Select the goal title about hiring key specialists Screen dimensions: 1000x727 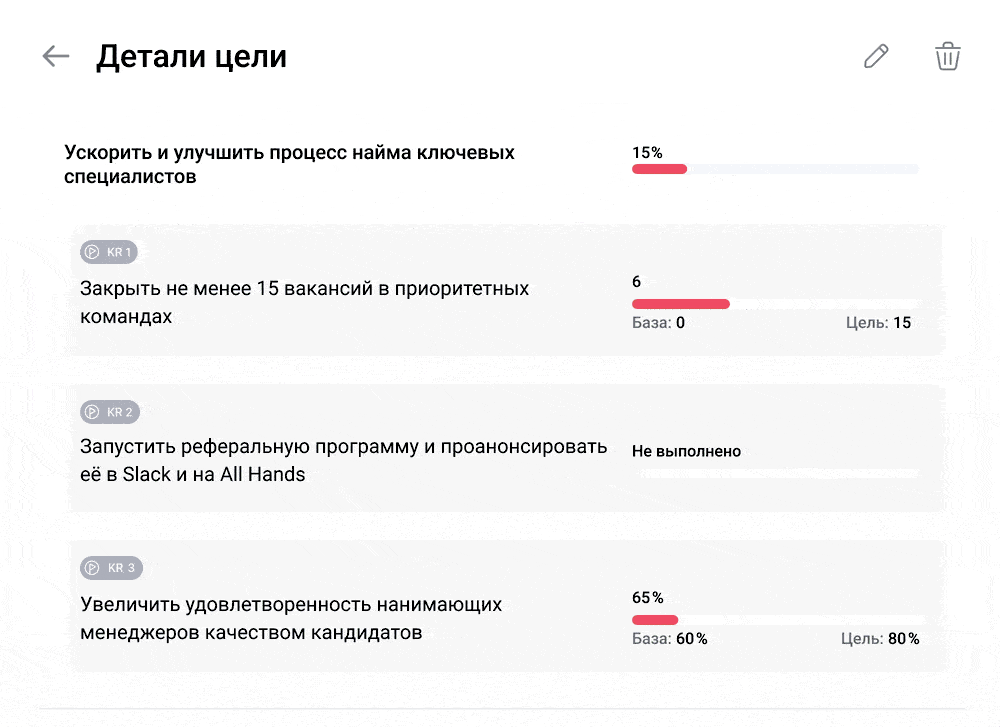click(x=286, y=163)
